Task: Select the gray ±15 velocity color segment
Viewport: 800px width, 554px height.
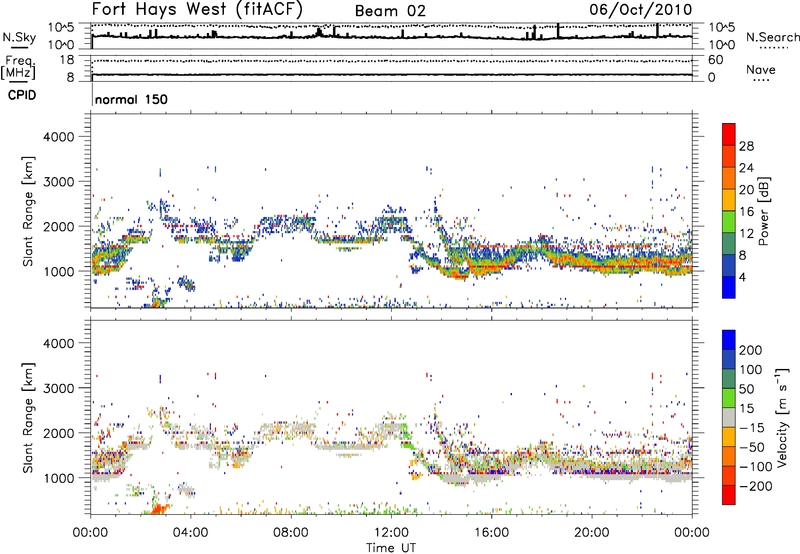Action: [729, 417]
